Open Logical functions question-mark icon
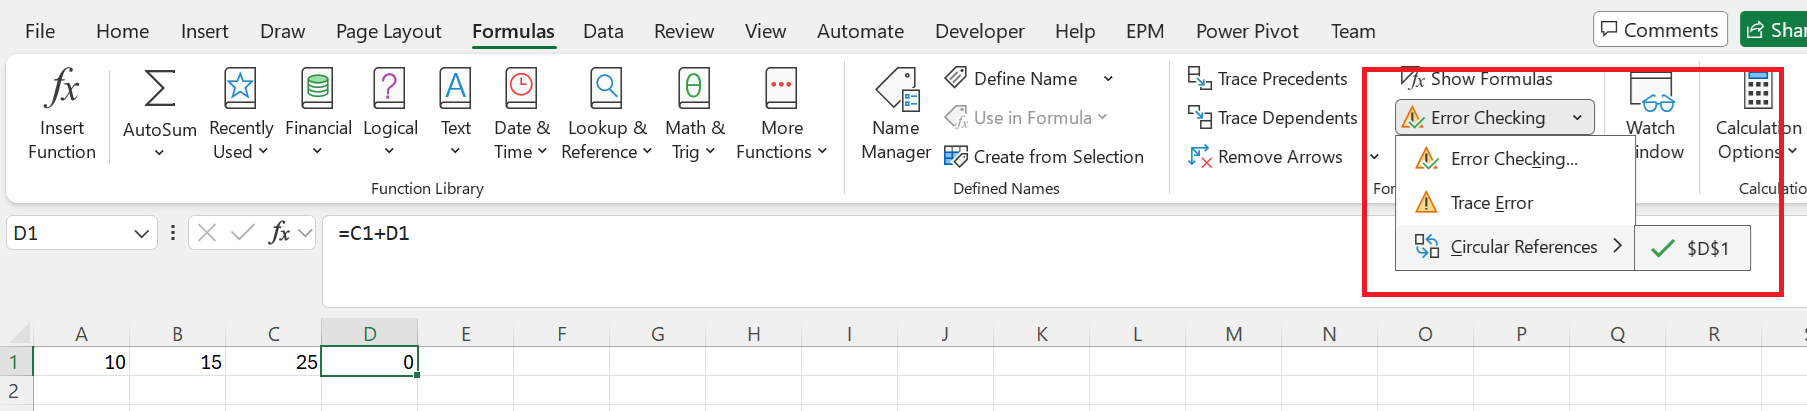Viewport: 1807px width, 411px height. [389, 88]
